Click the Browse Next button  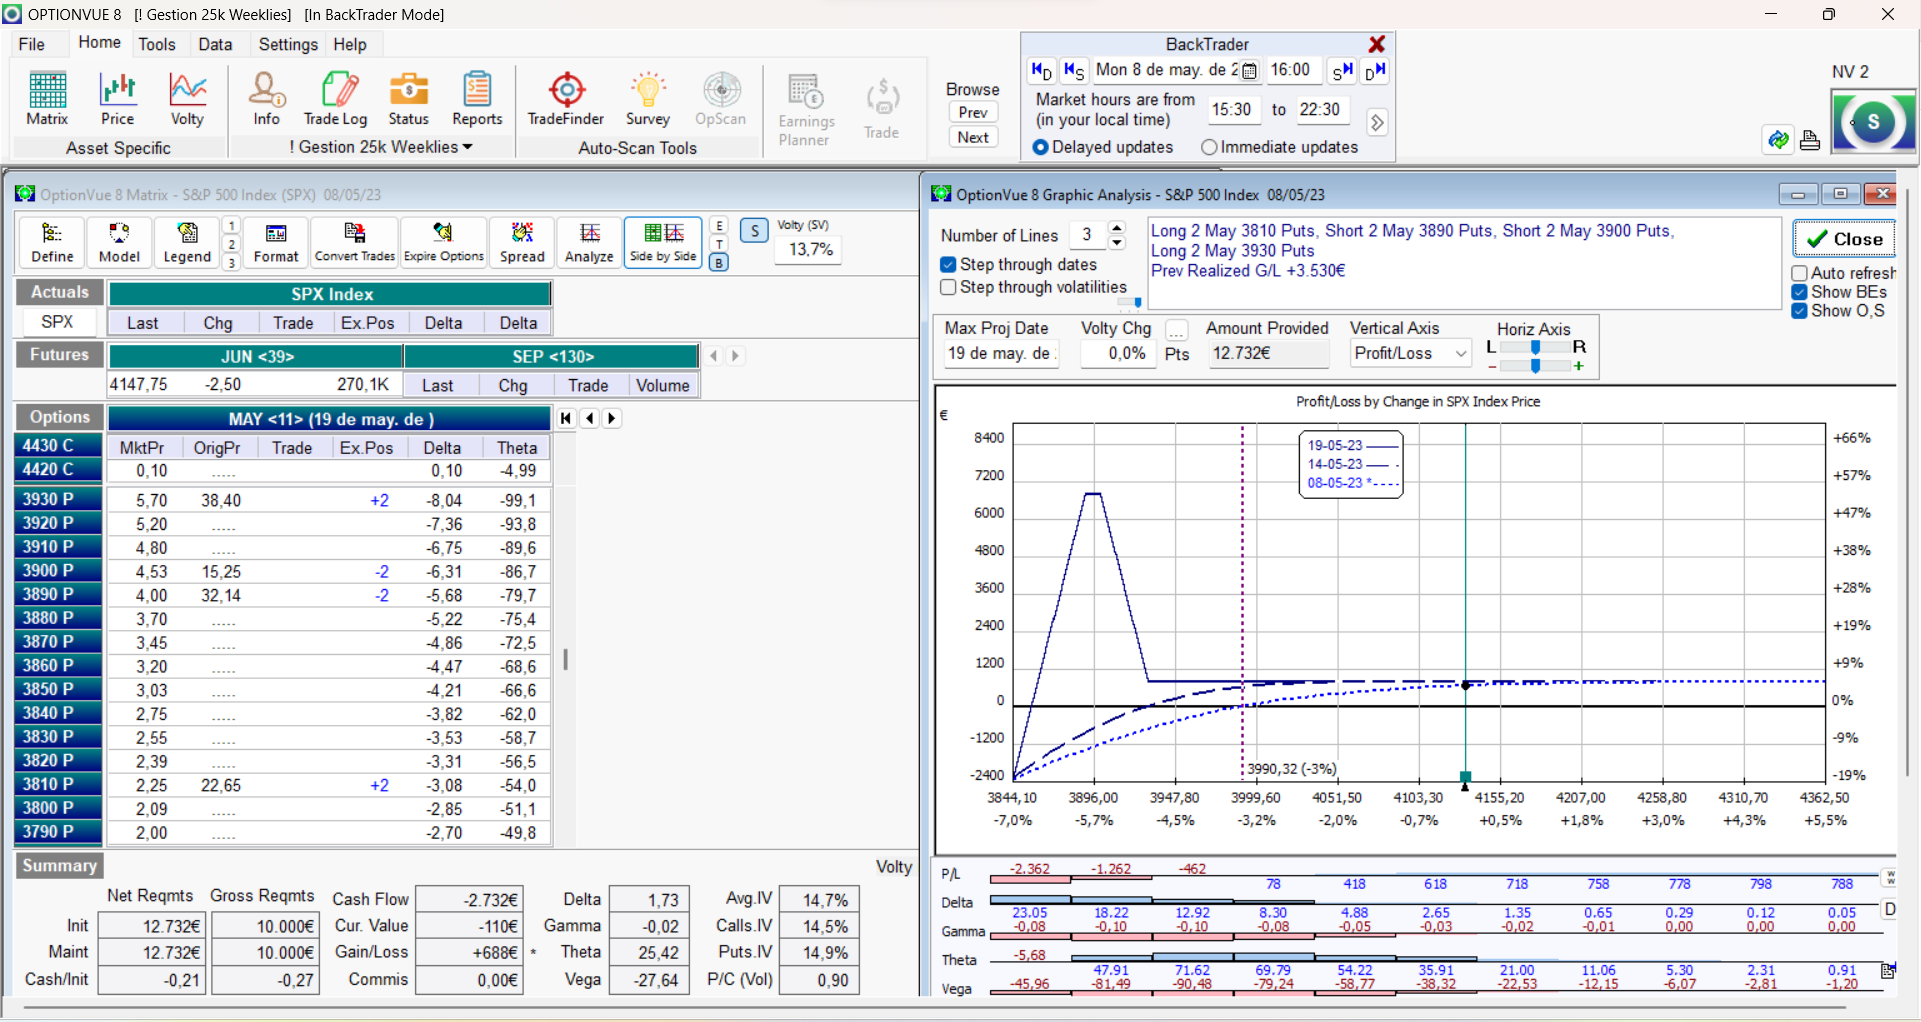[973, 138]
